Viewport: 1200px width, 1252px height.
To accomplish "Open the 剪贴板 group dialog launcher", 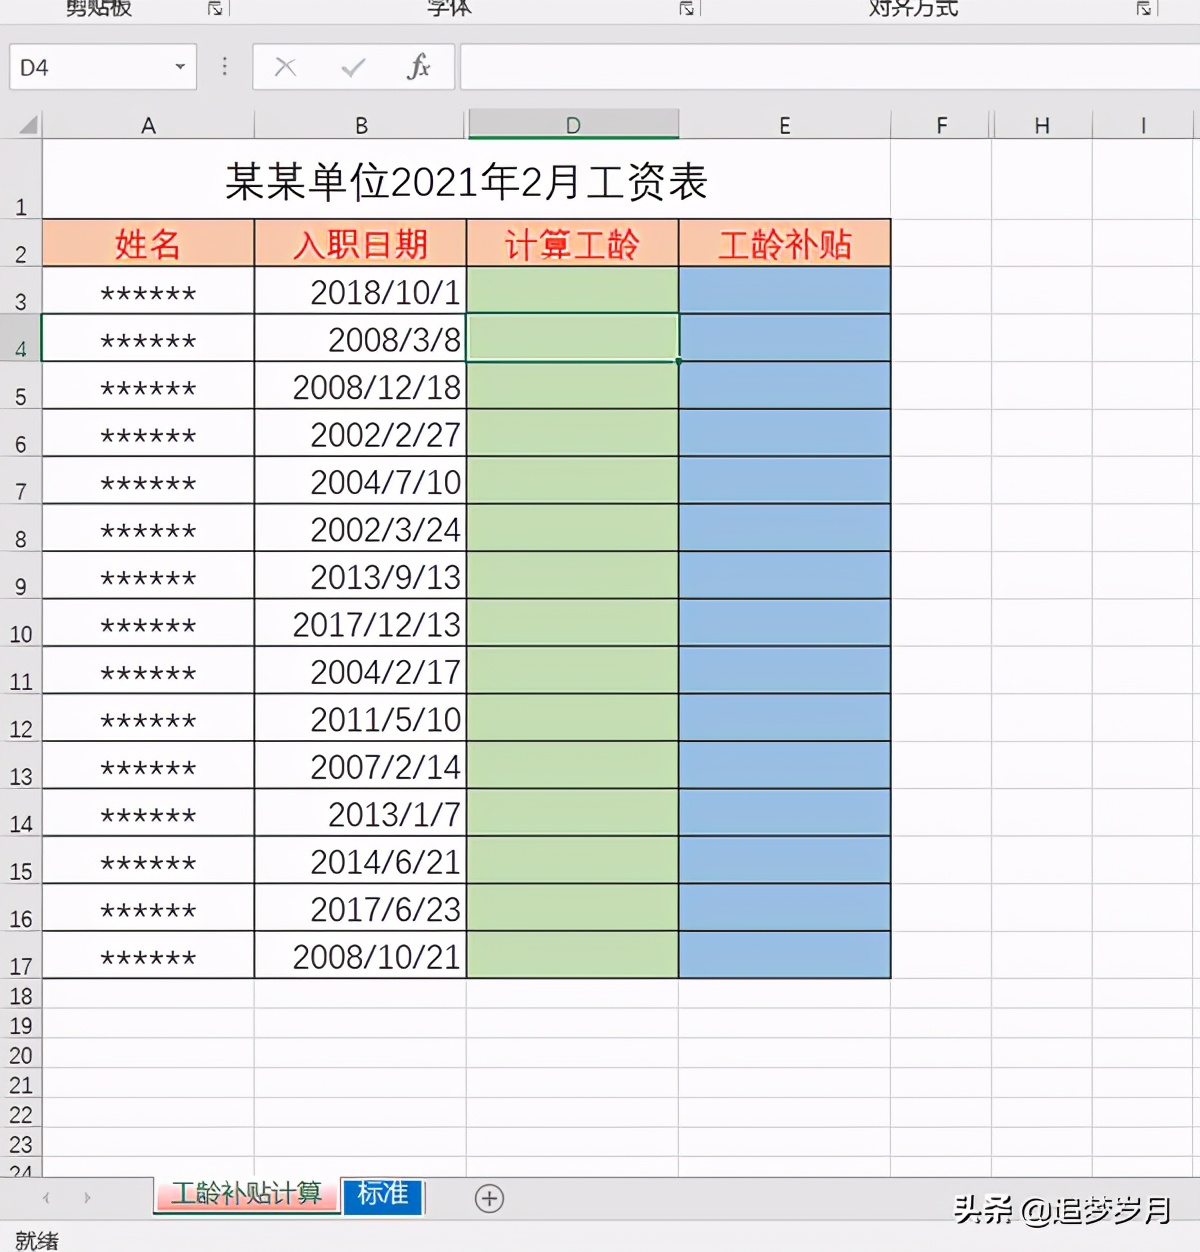I will [214, 8].
